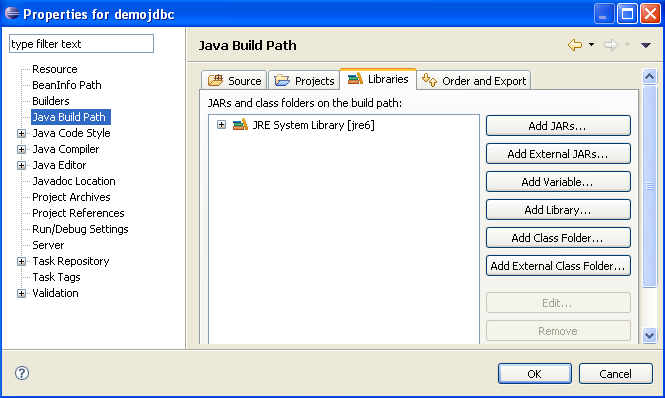Dismiss dialog with Cancel button
Image resolution: width=665 pixels, height=398 pixels.
point(615,373)
